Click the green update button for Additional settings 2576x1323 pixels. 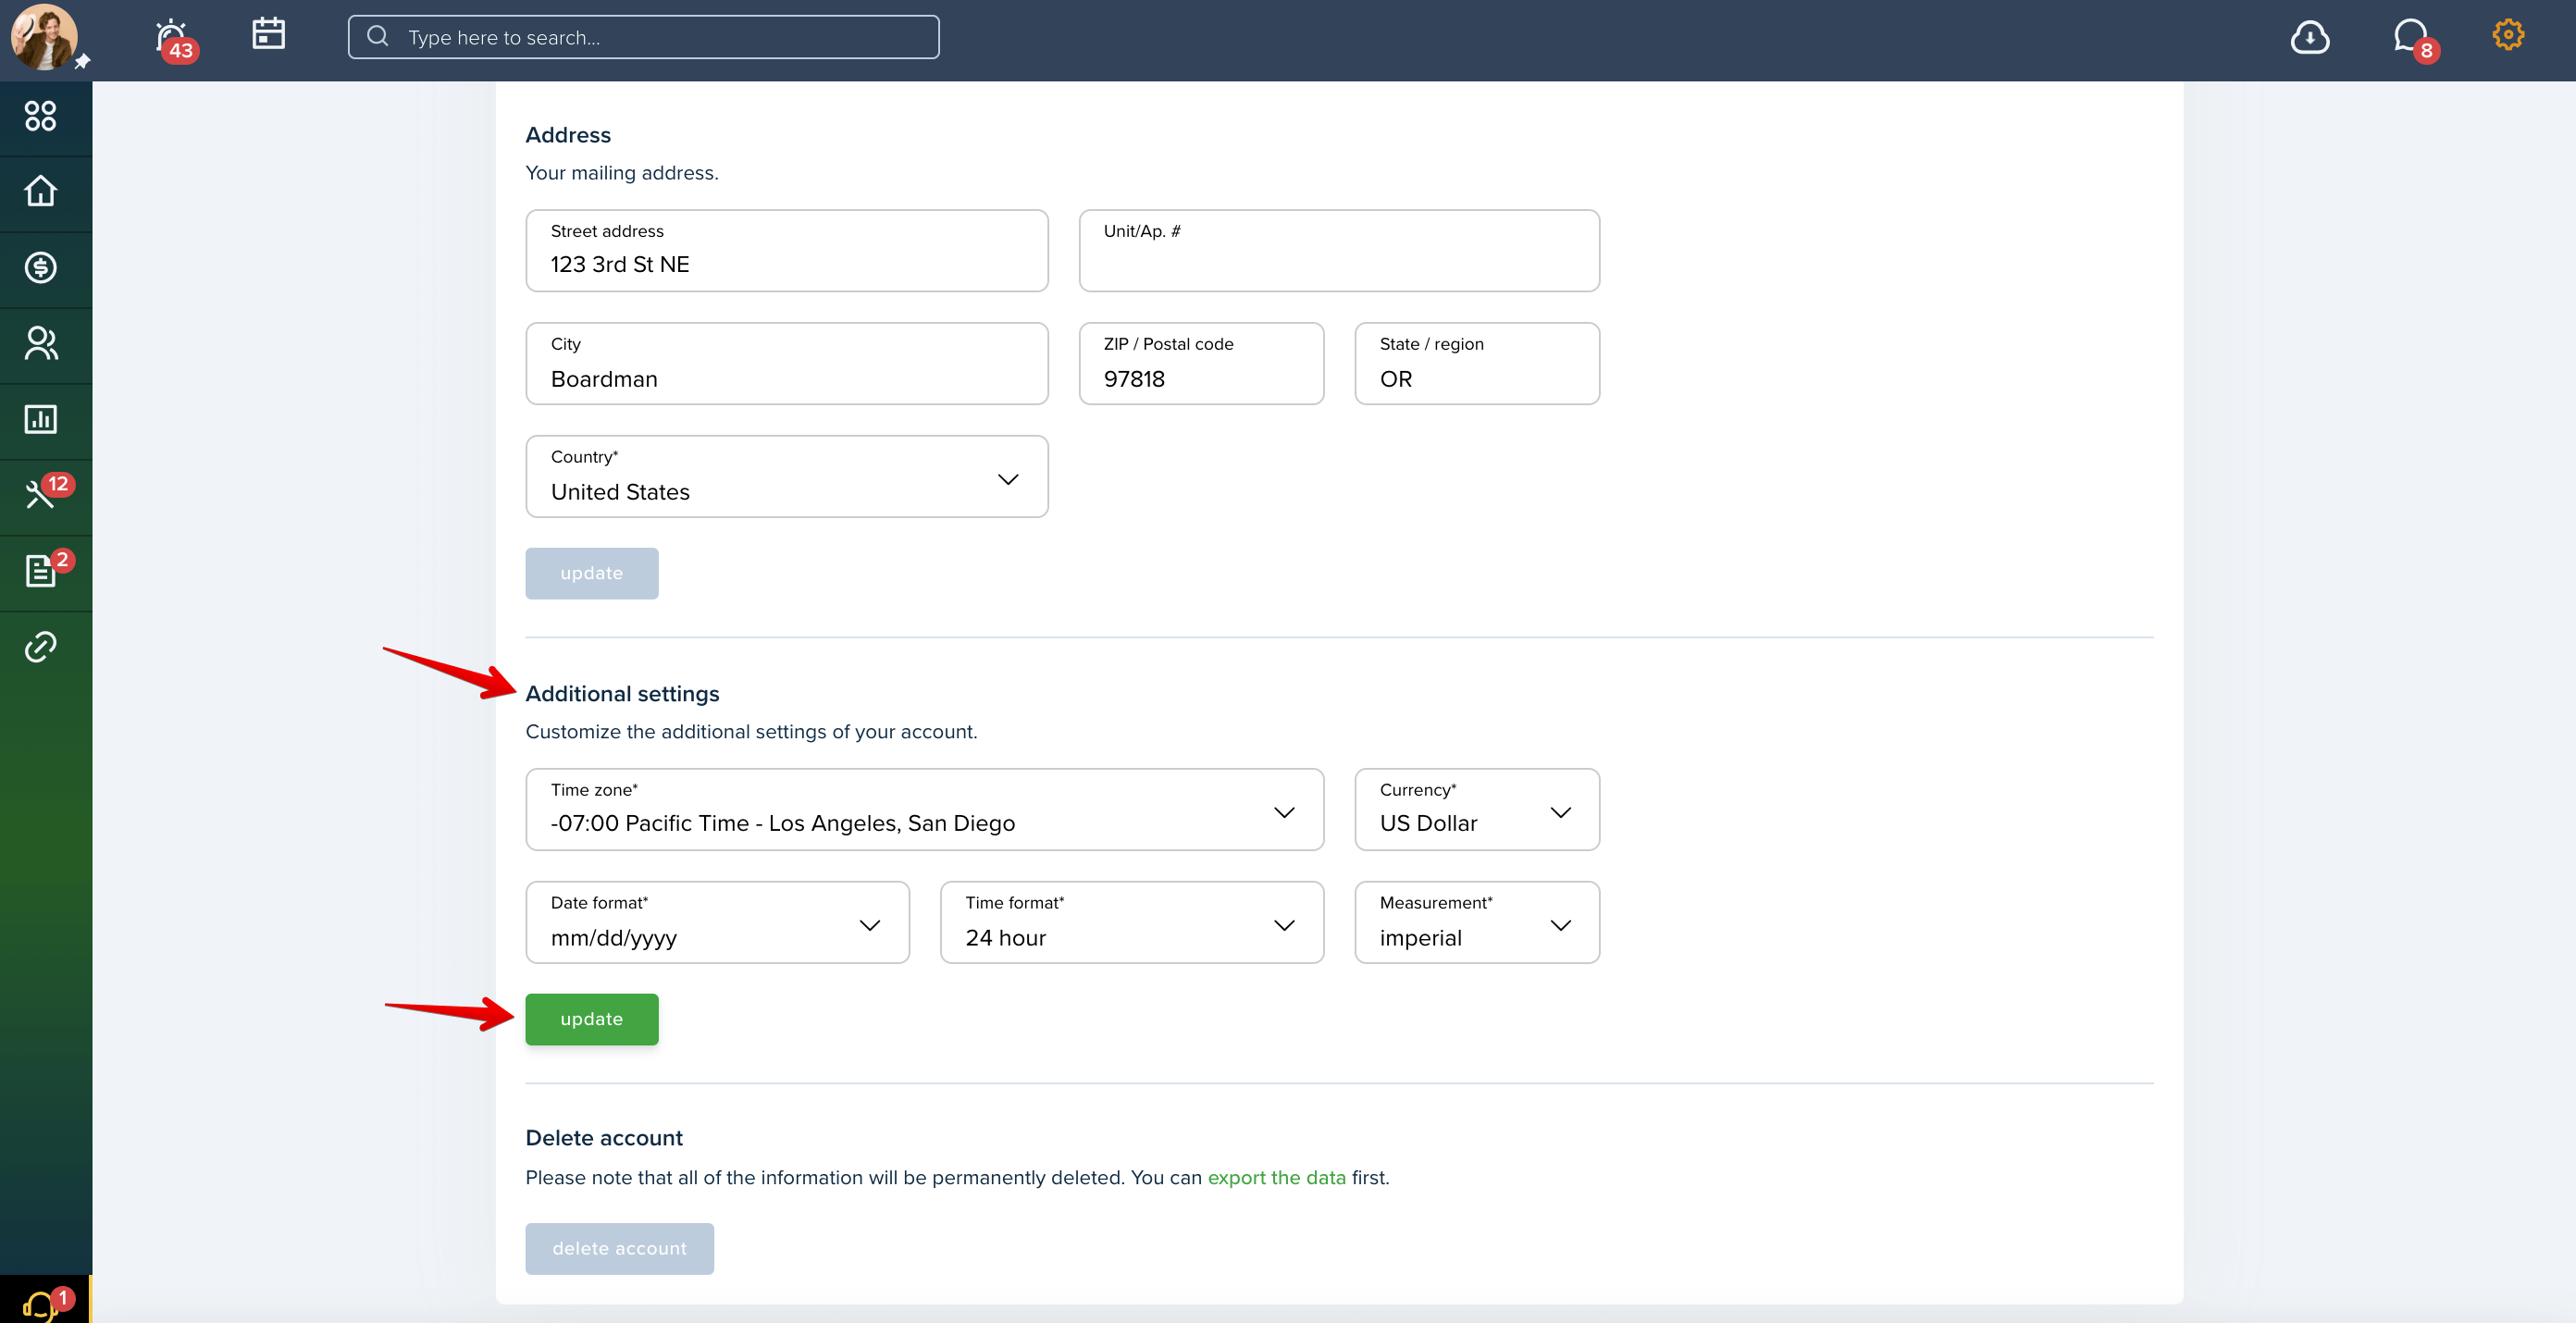click(592, 1020)
